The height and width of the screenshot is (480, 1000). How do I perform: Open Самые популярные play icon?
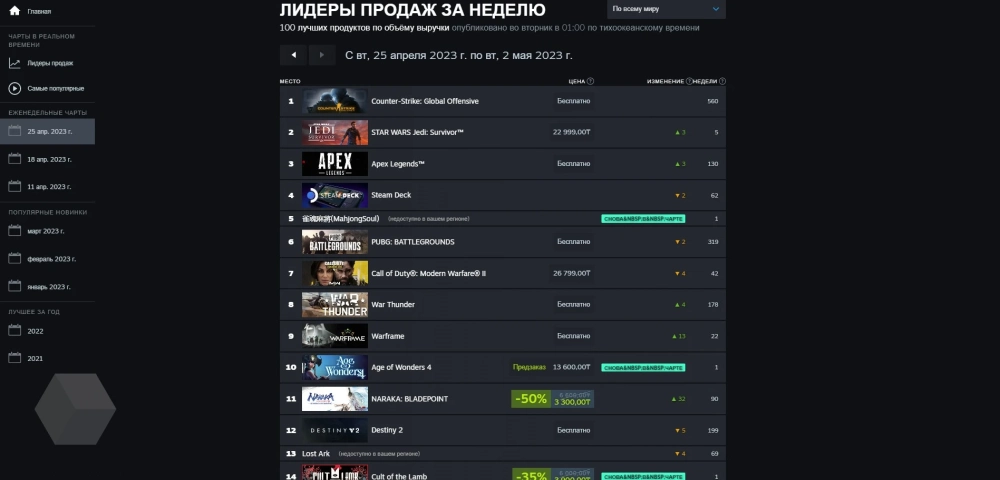click(x=15, y=89)
